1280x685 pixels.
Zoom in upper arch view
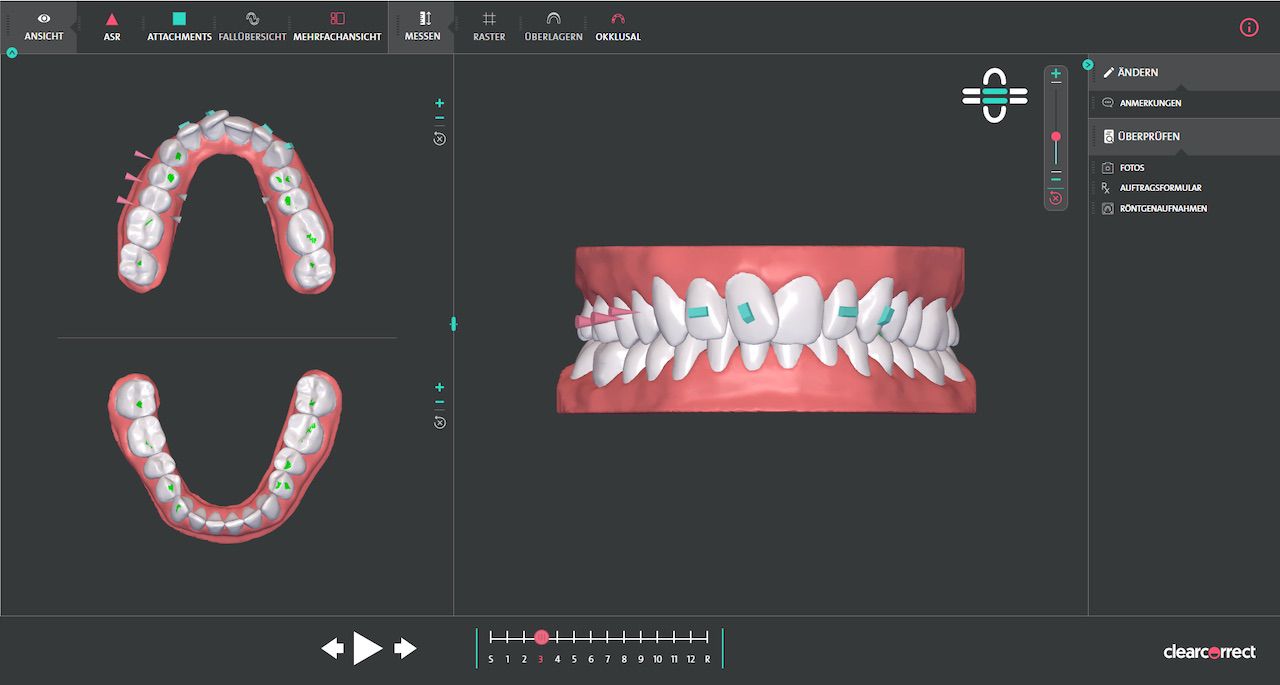tap(439, 103)
